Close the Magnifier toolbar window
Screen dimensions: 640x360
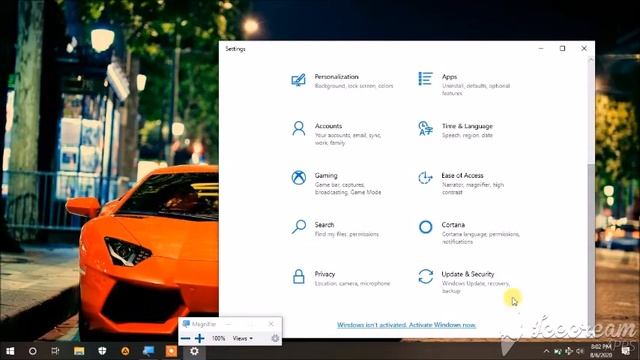[x=271, y=324]
